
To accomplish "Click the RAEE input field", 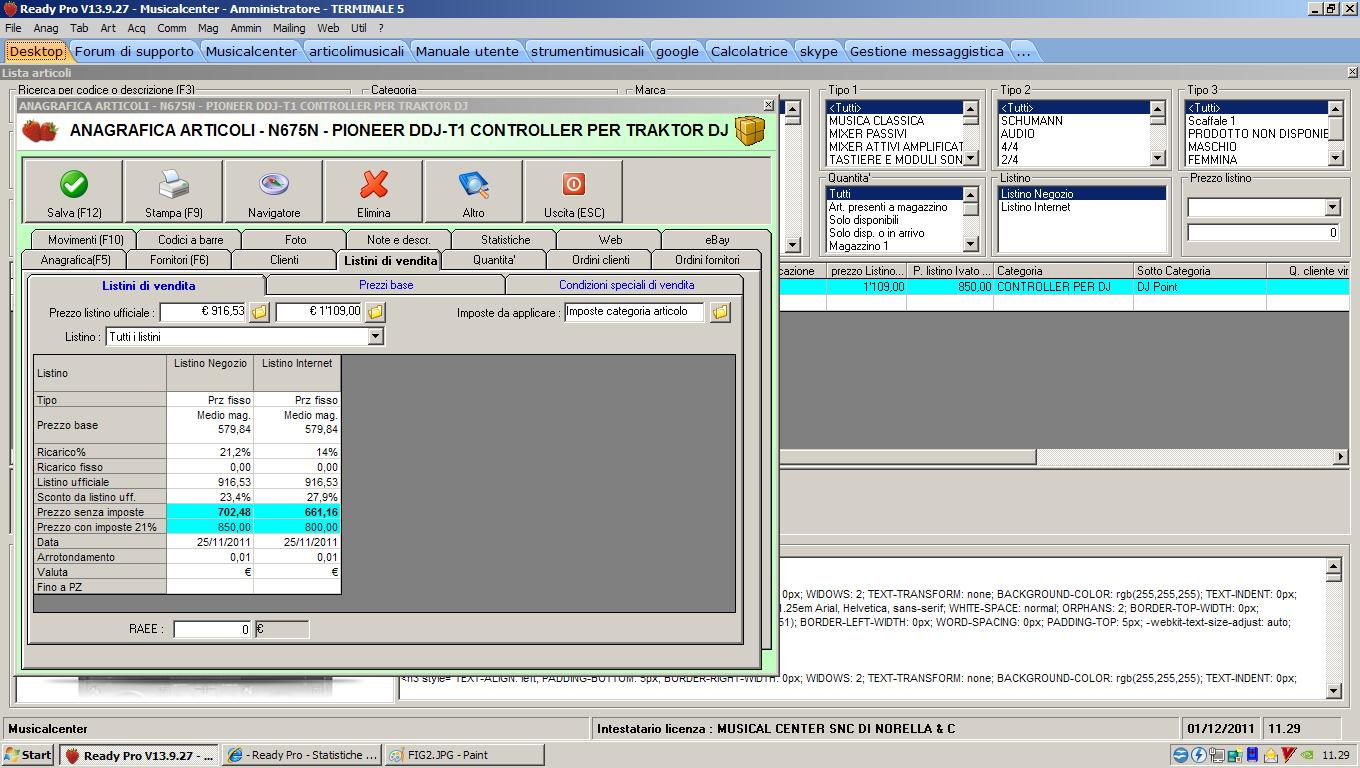I will click(x=212, y=629).
